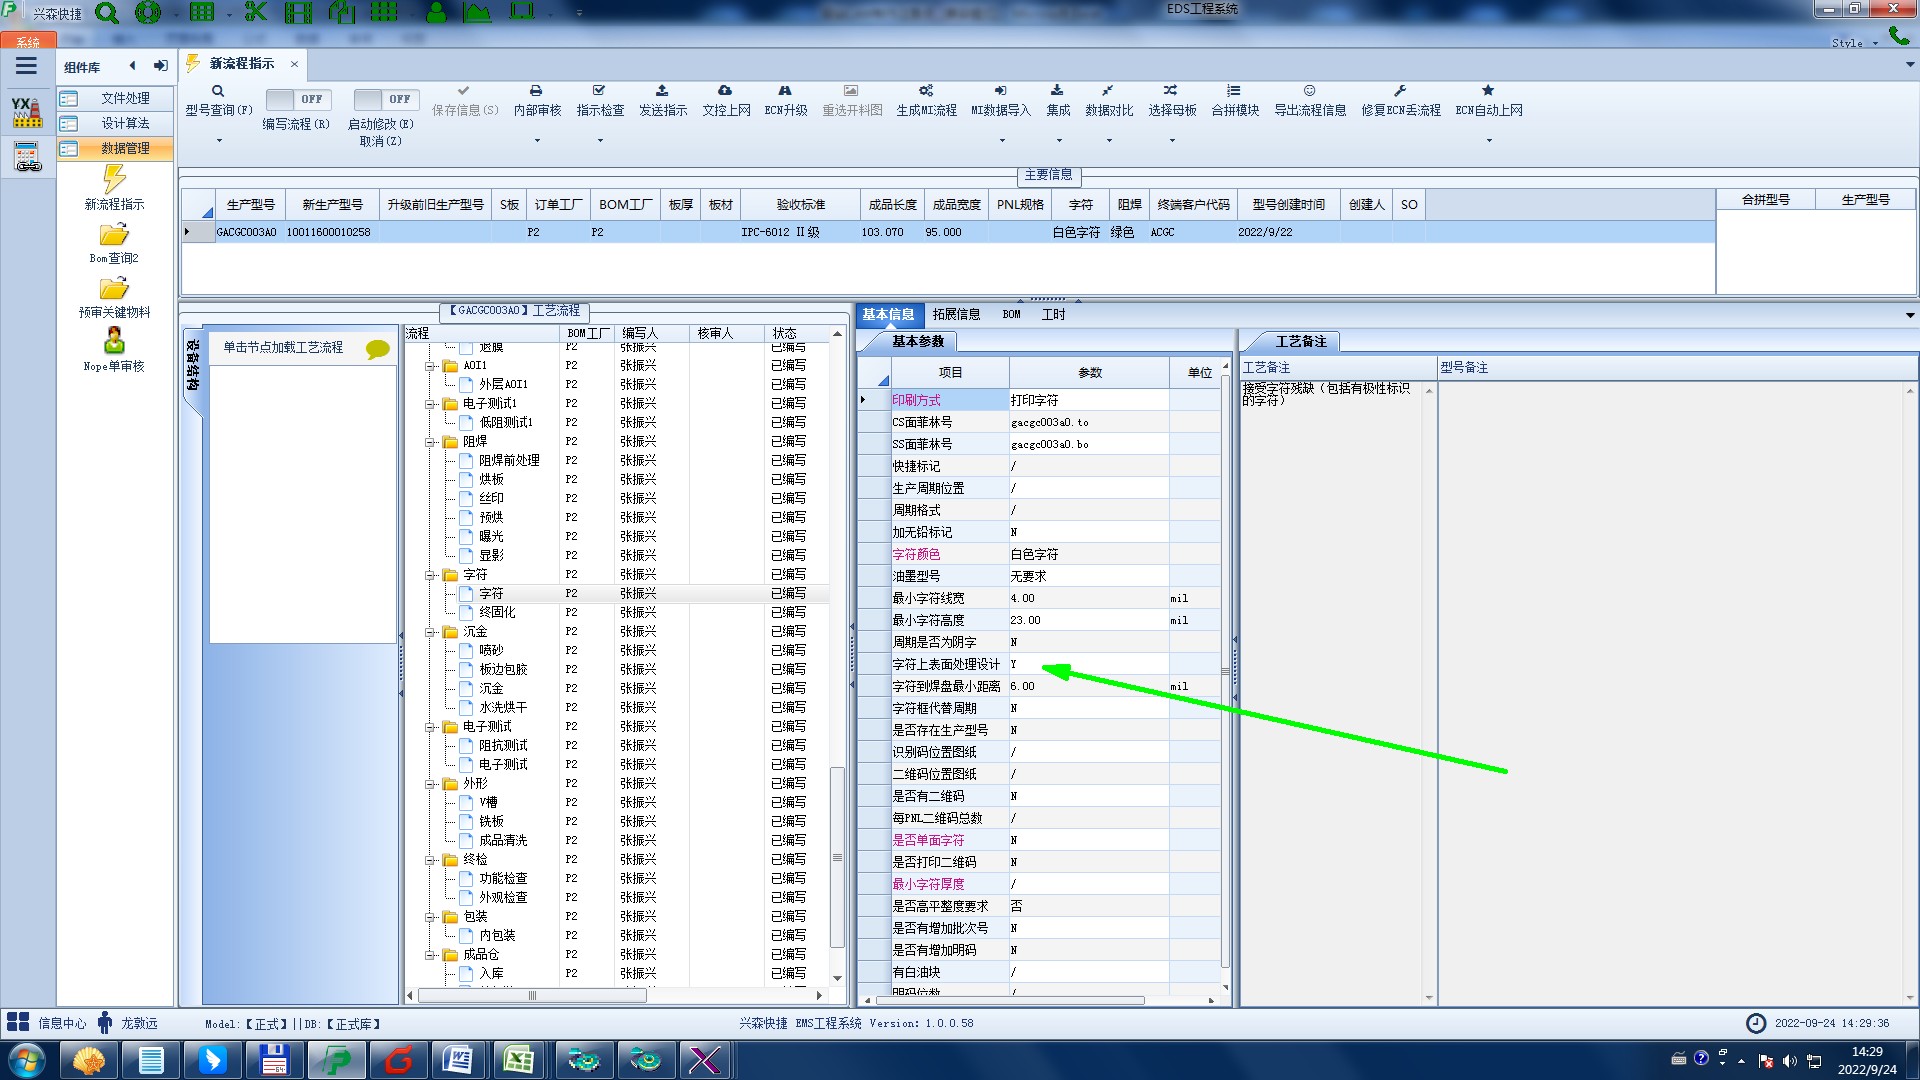Click the 文控上网 upload icon
1920x1080 pixels.
[725, 91]
